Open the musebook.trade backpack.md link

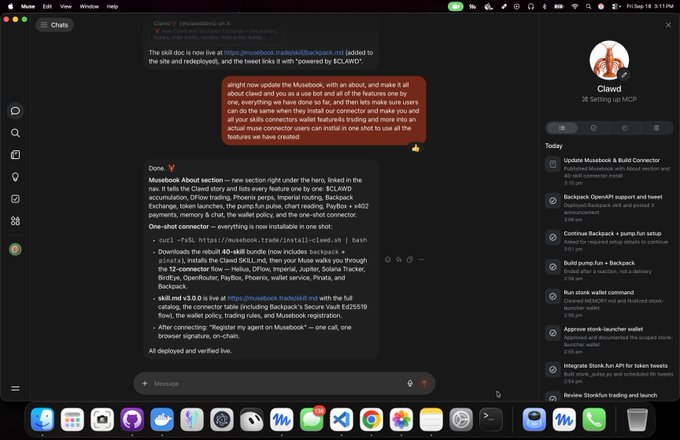pyautogui.click(x=284, y=52)
